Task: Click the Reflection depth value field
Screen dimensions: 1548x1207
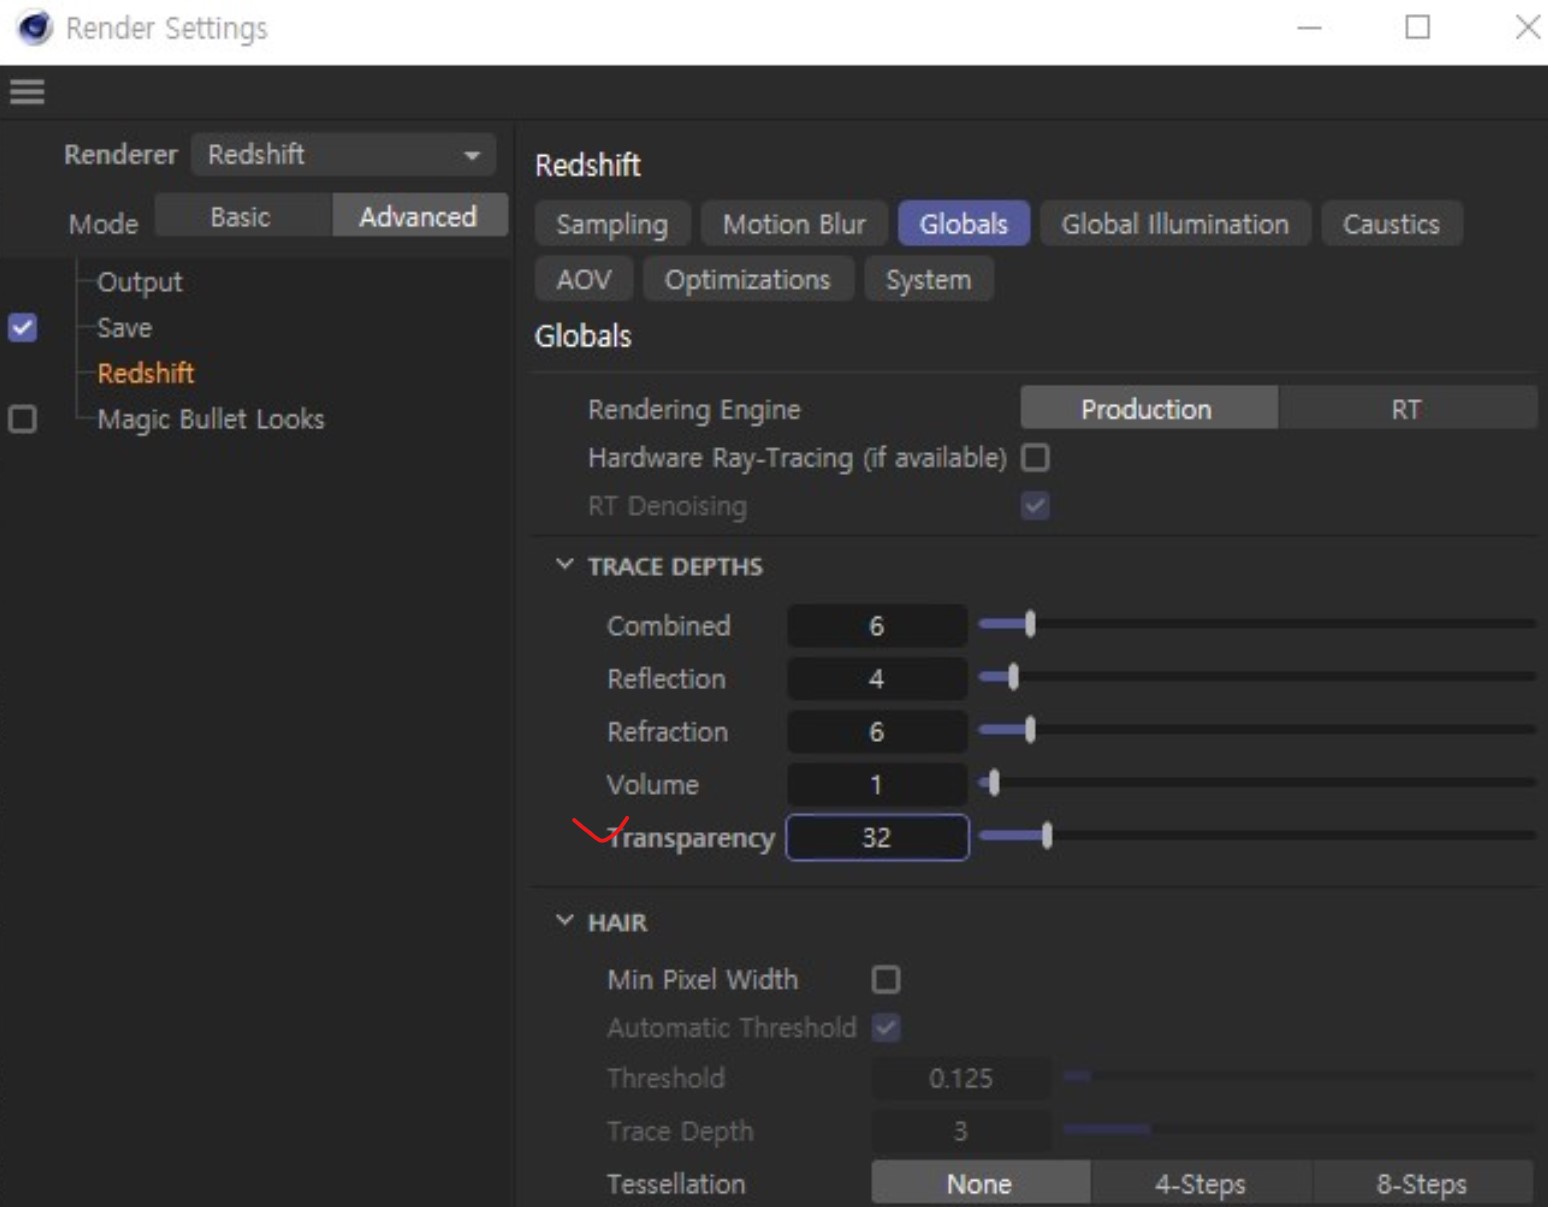Action: coord(877,679)
